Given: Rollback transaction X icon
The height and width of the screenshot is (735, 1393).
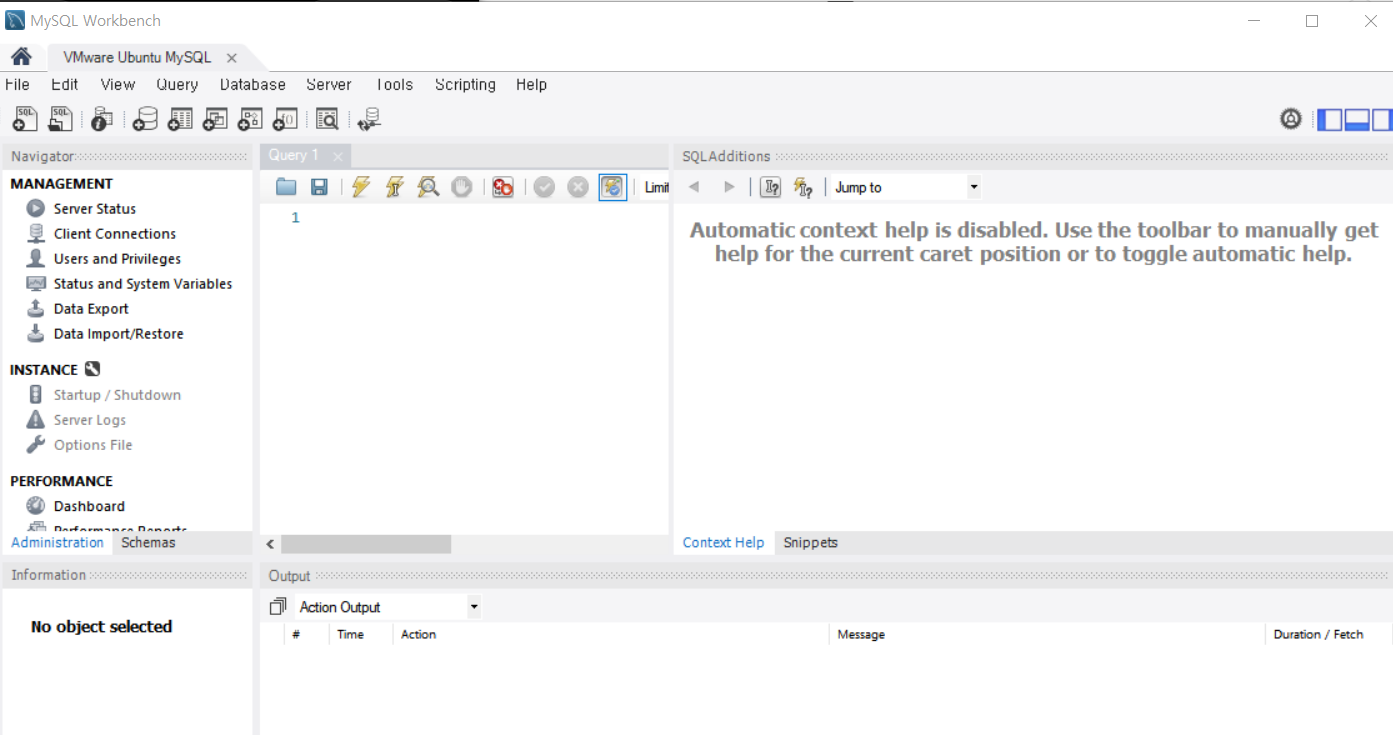Looking at the screenshot, I should (x=578, y=187).
